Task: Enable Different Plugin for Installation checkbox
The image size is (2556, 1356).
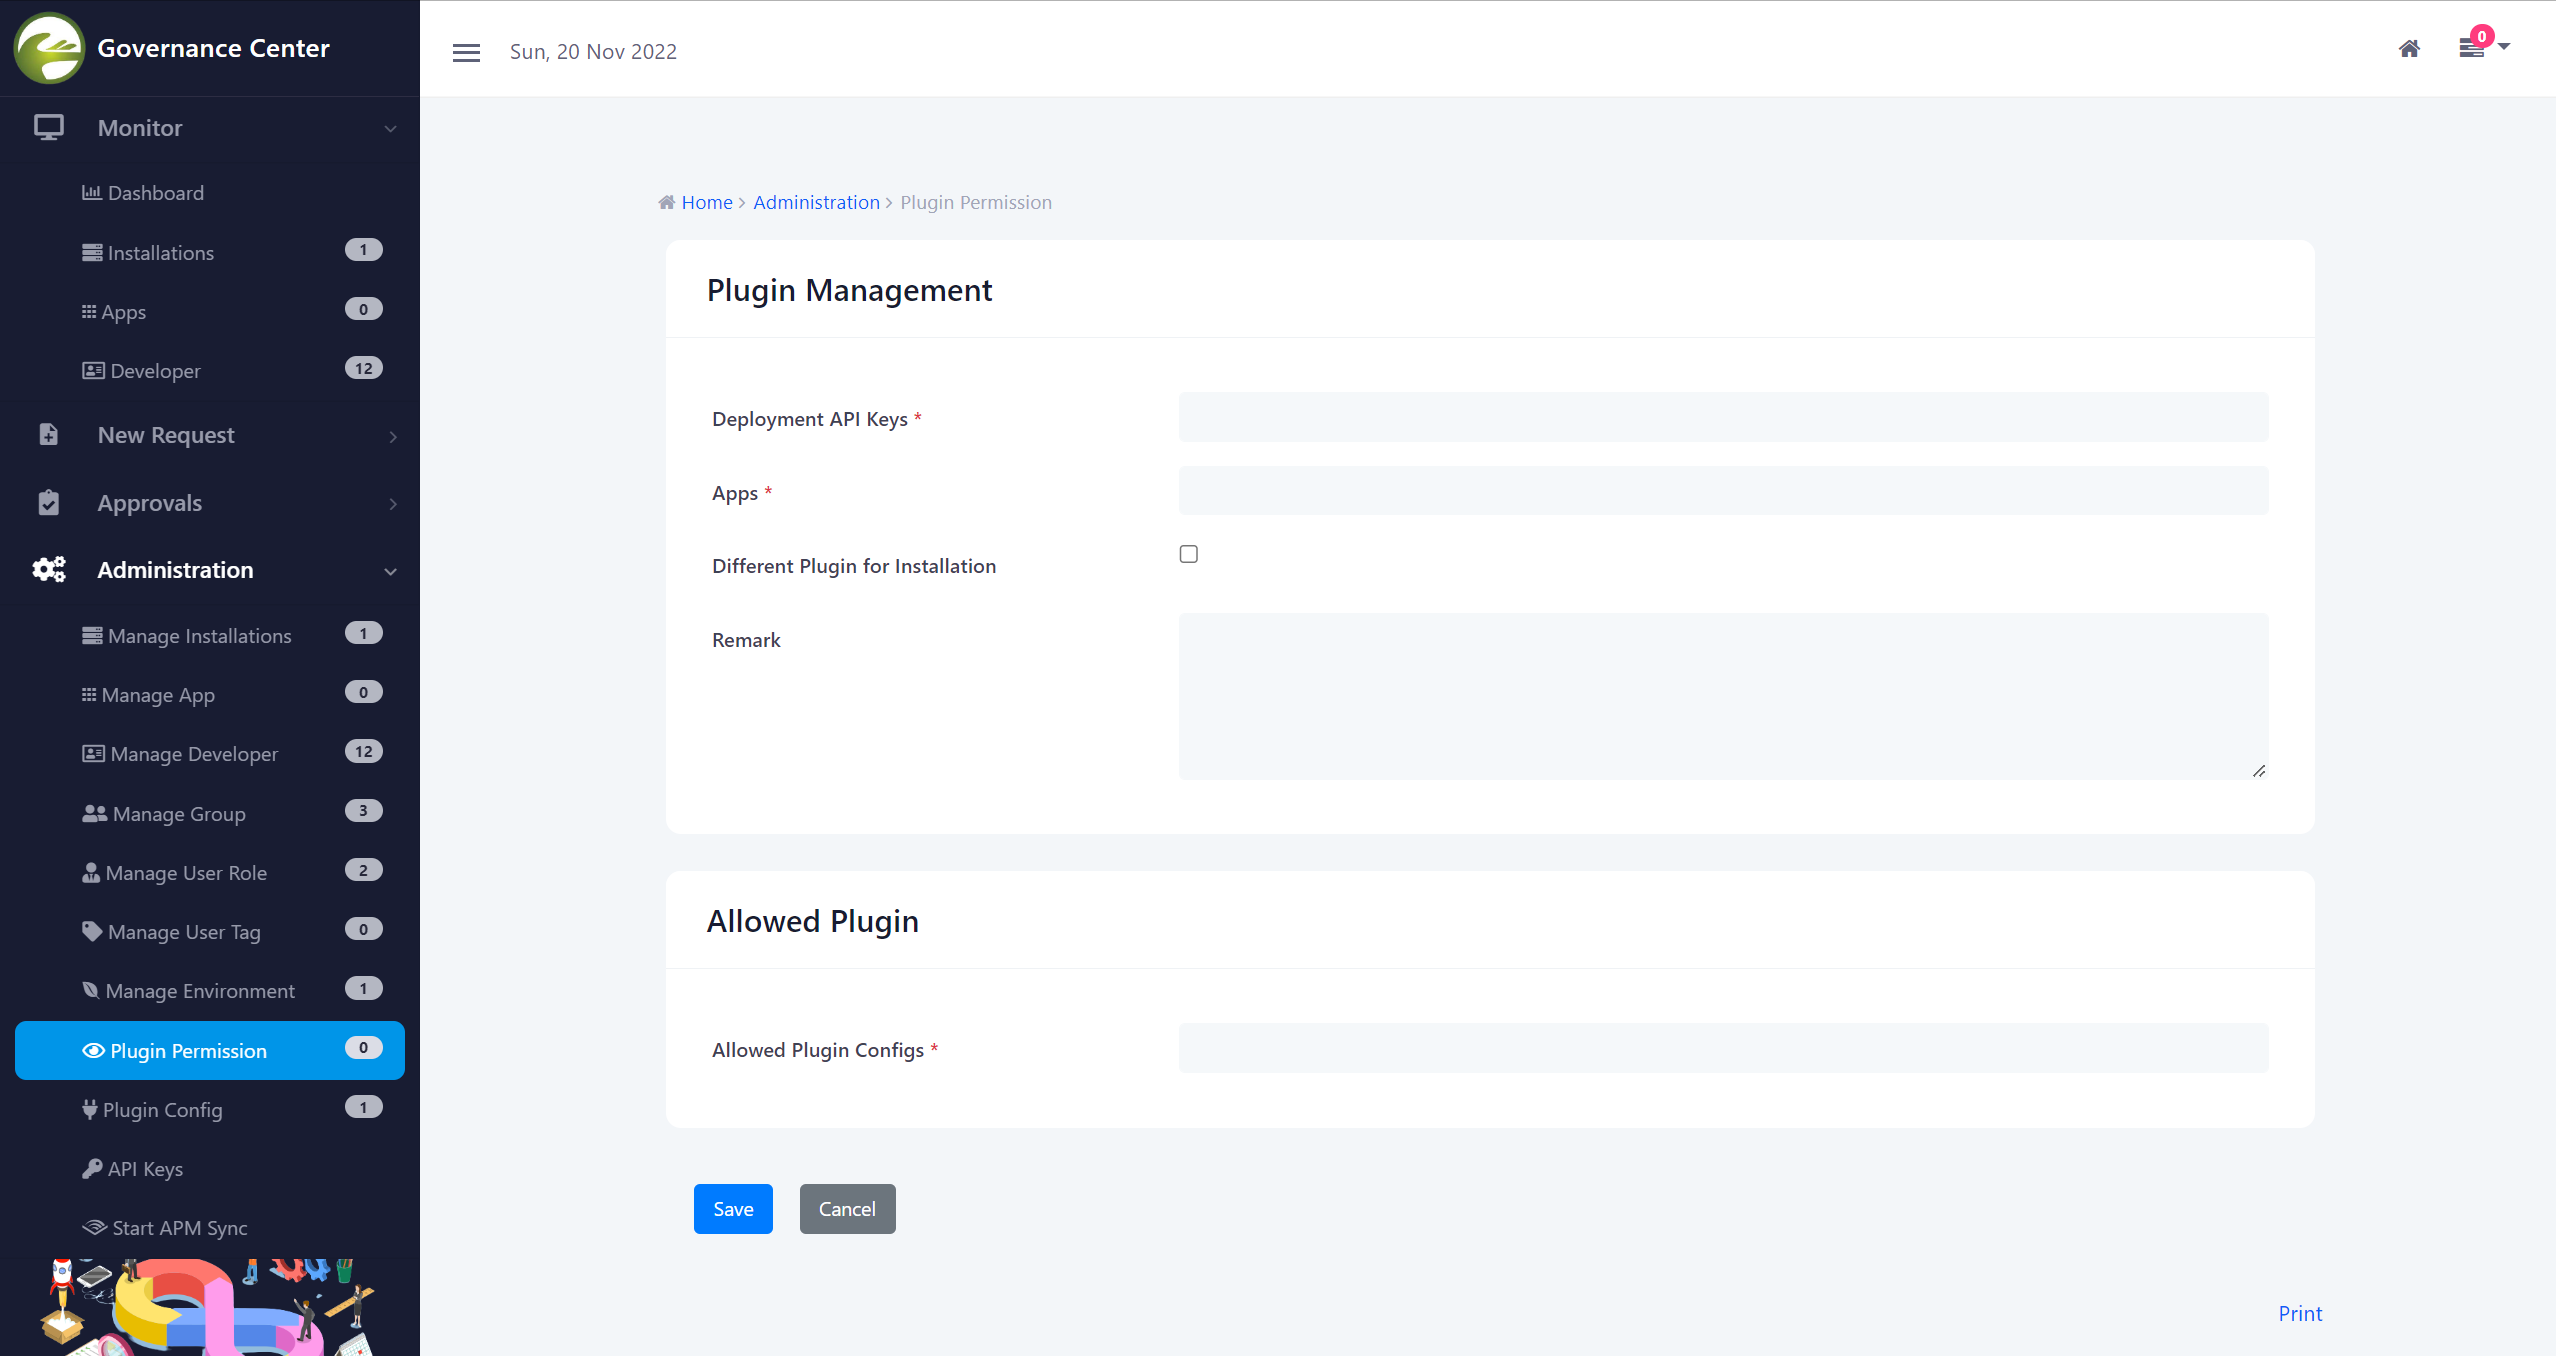Action: coord(1188,554)
